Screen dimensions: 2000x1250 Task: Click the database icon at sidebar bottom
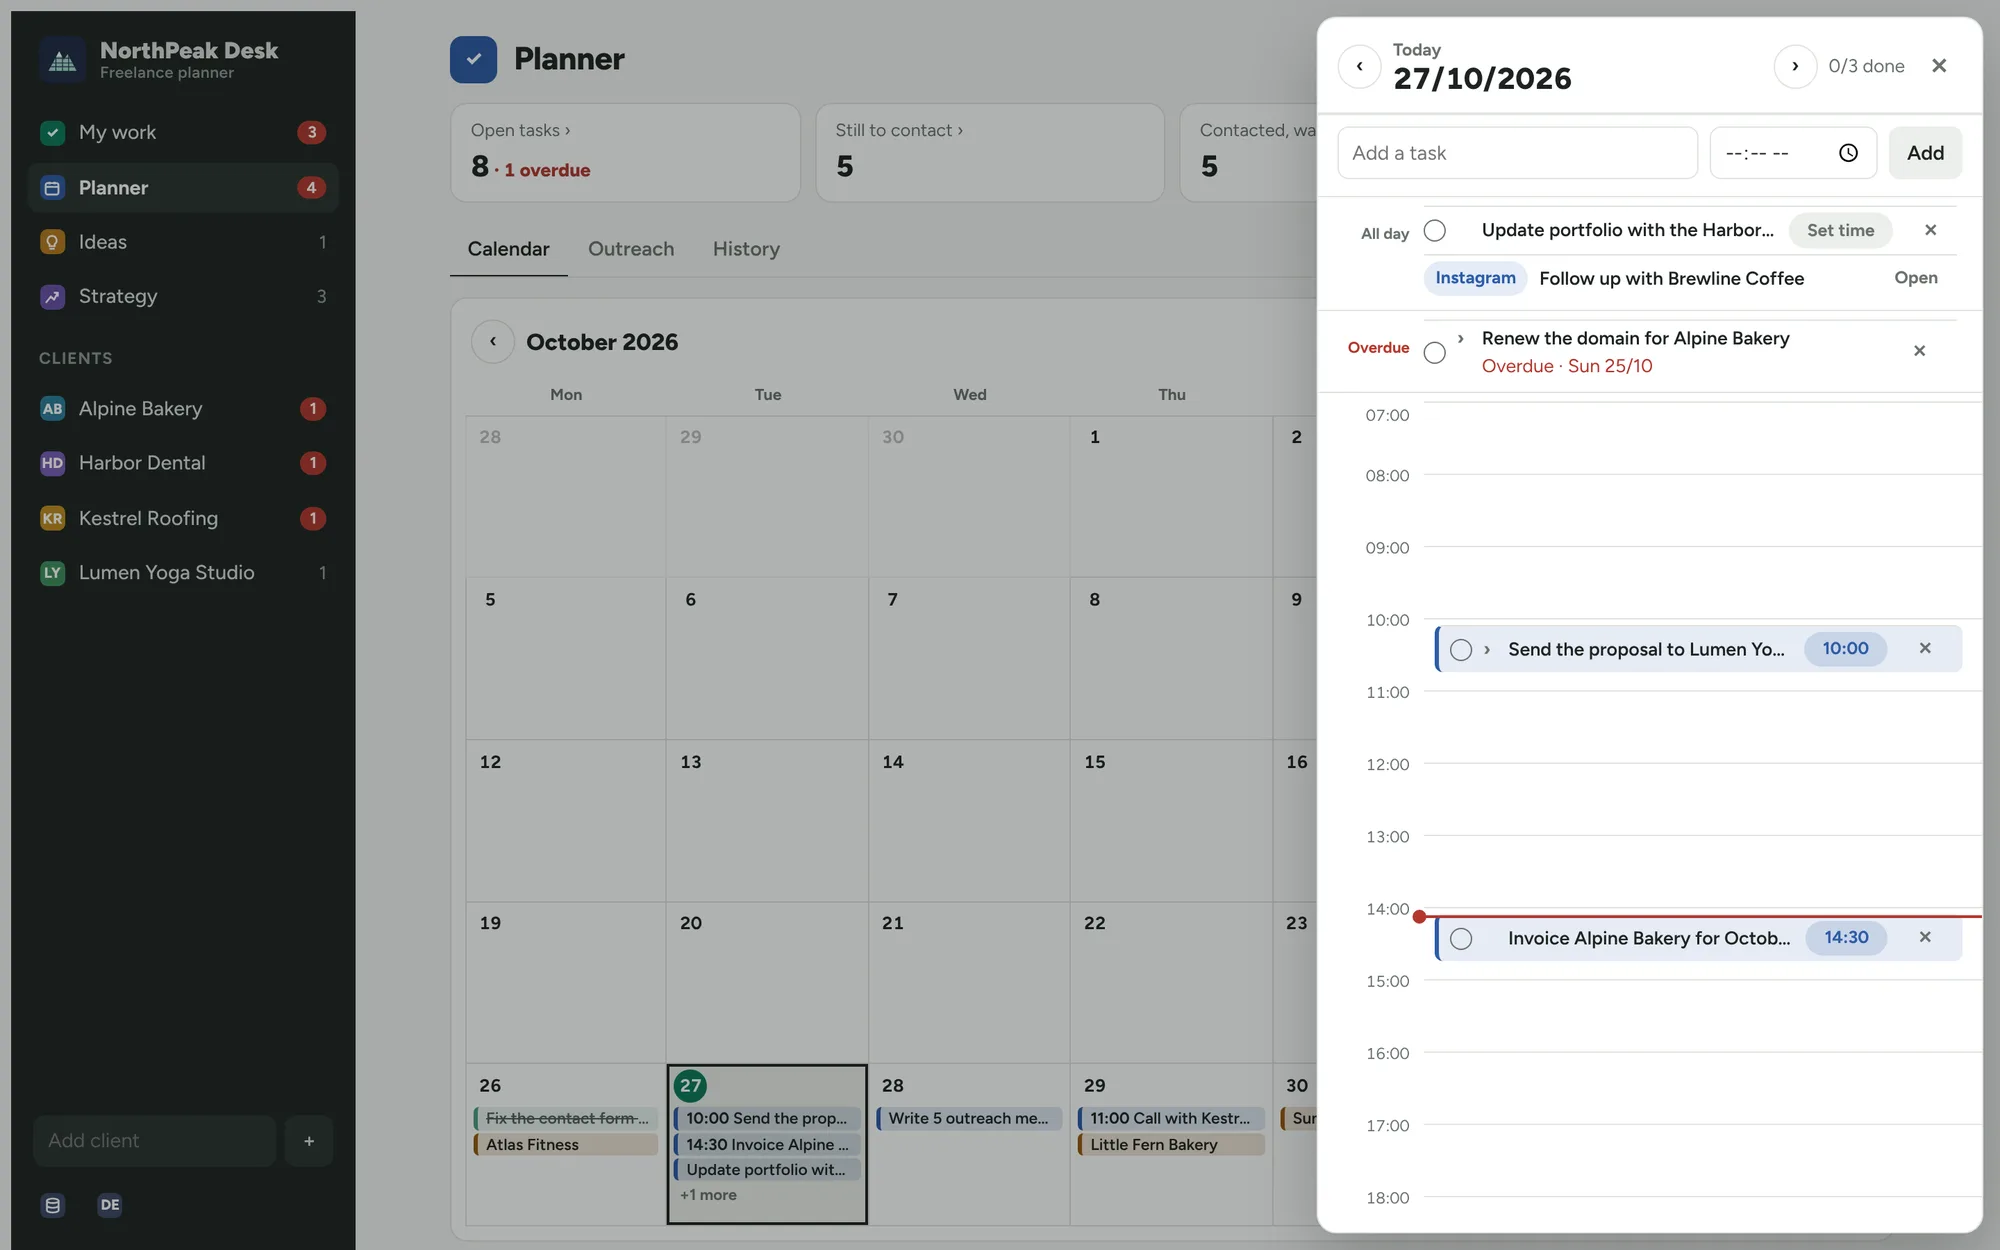click(53, 1205)
